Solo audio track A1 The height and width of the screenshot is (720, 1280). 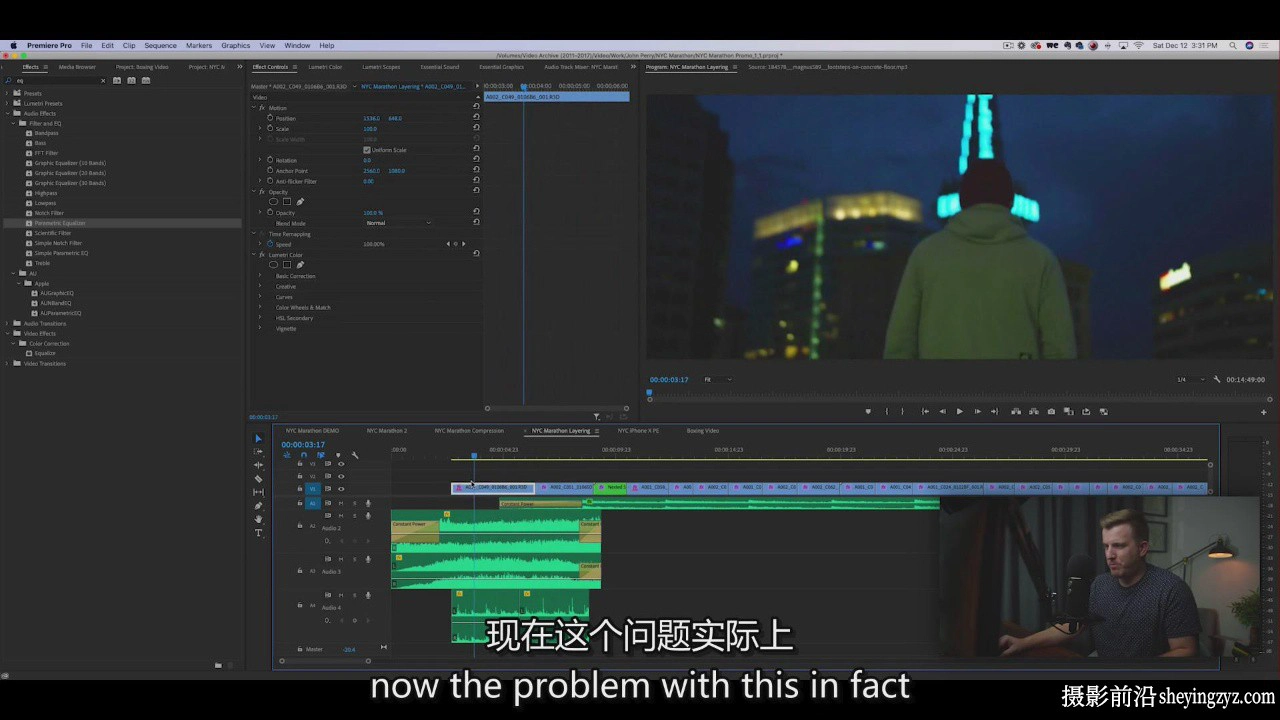point(354,503)
